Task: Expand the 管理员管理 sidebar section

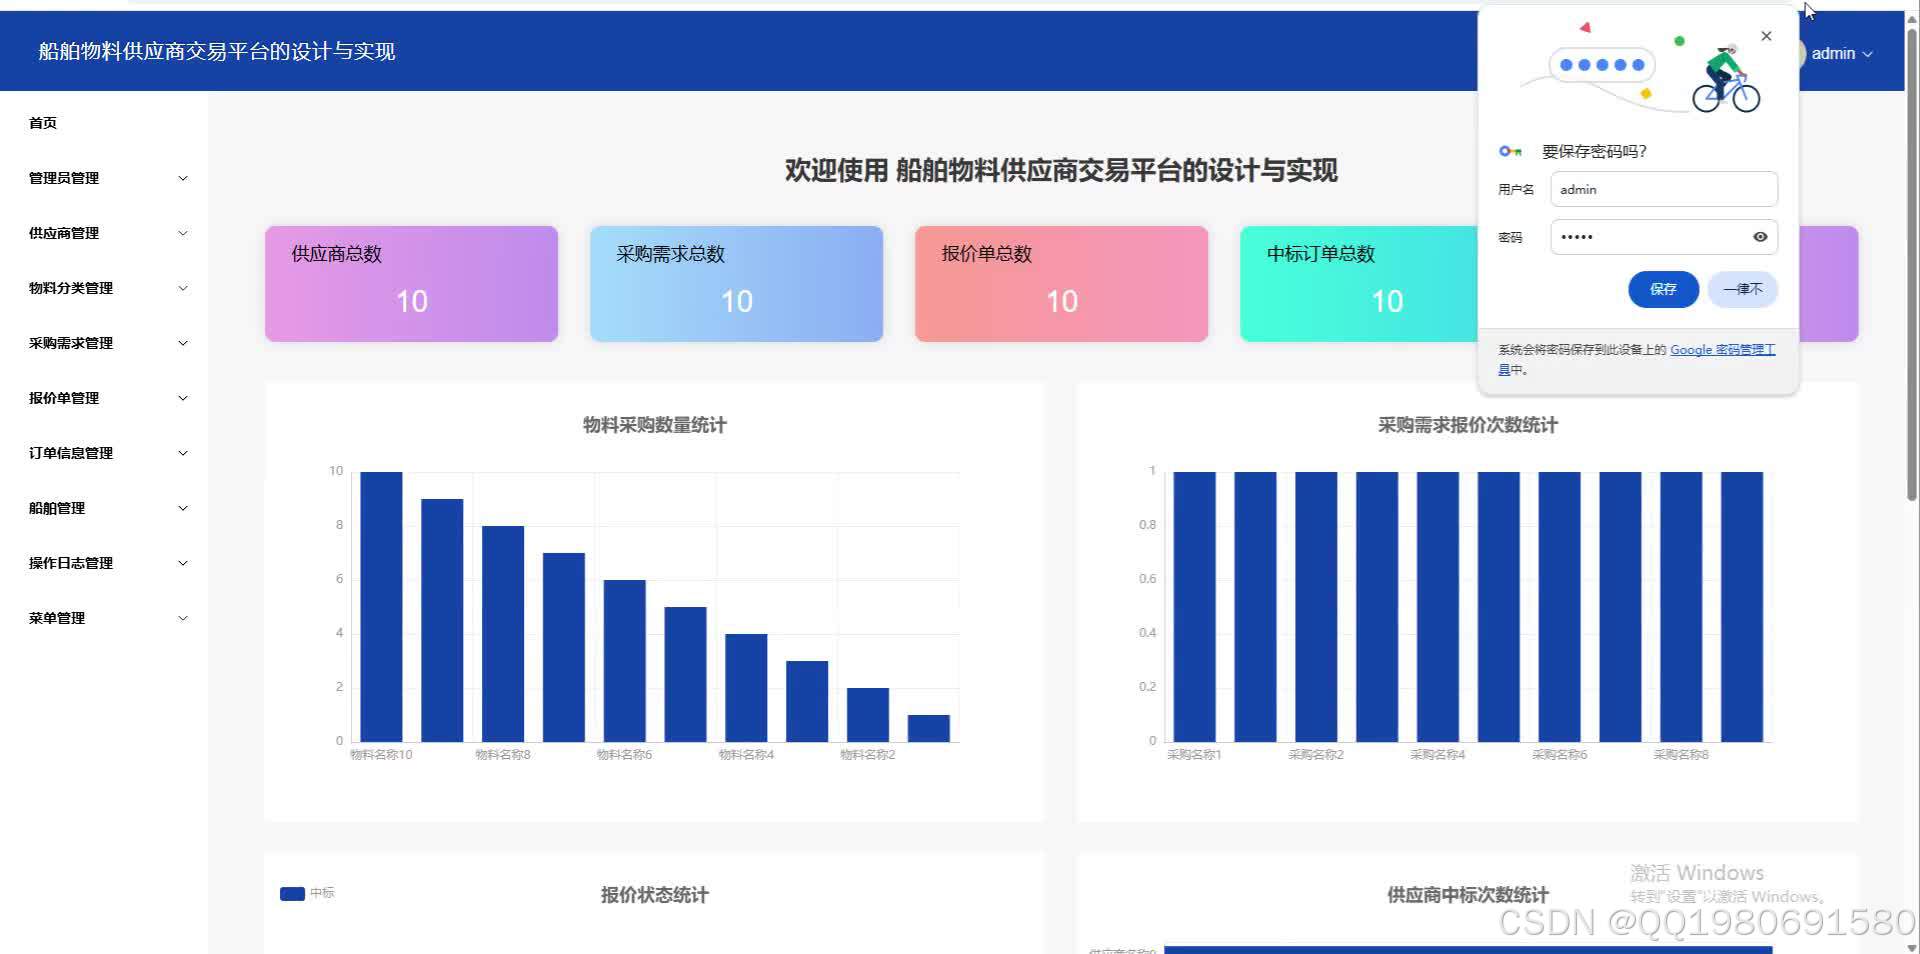Action: pos(105,178)
